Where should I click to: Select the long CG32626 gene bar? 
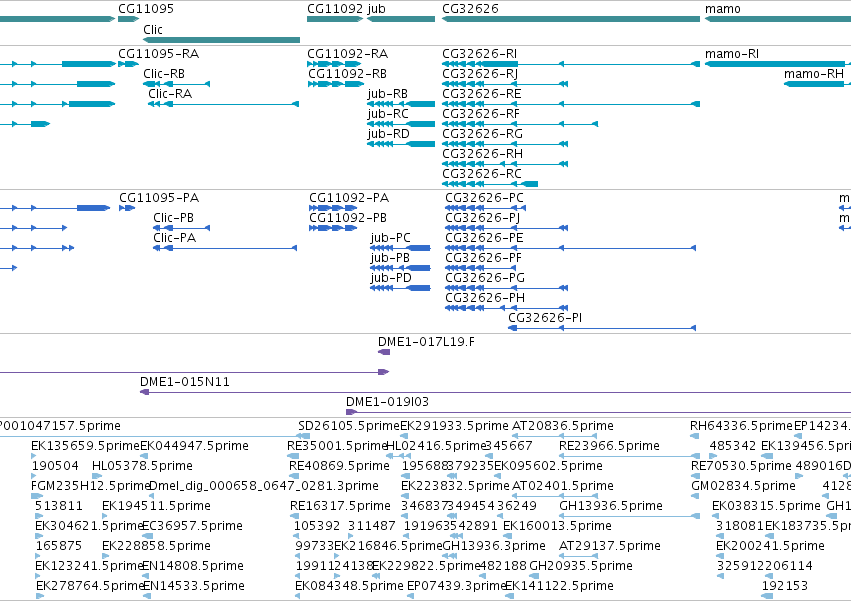click(x=571, y=19)
